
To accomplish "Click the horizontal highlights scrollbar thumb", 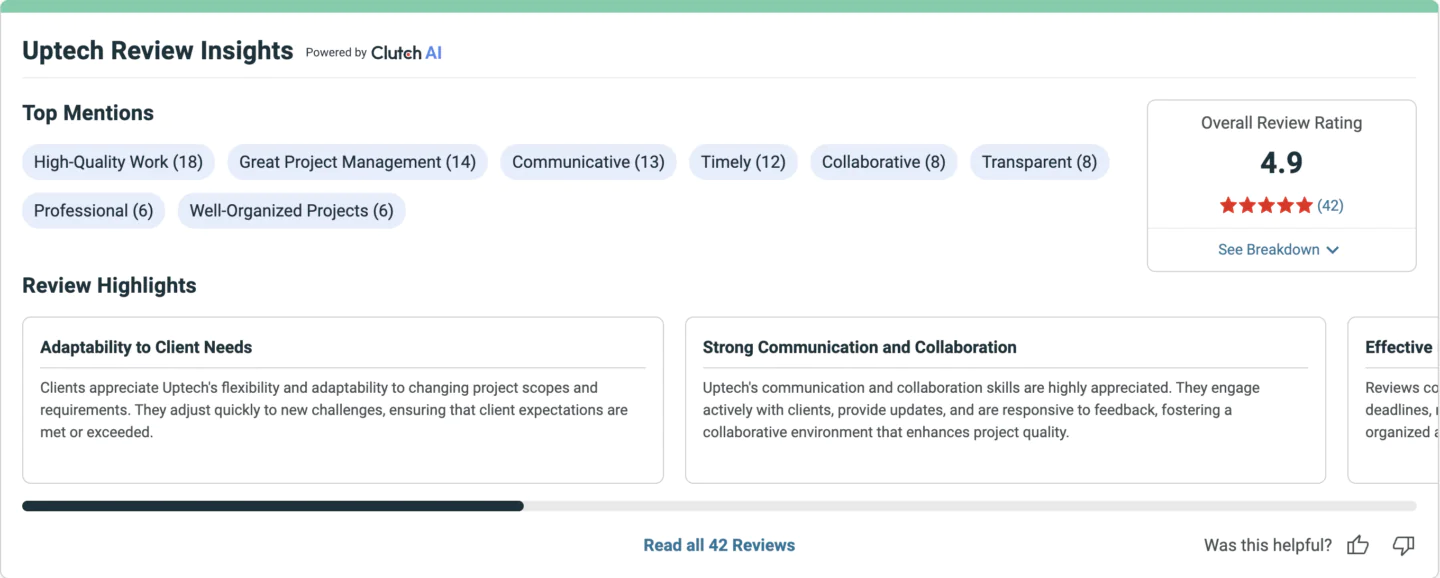I will (273, 506).
